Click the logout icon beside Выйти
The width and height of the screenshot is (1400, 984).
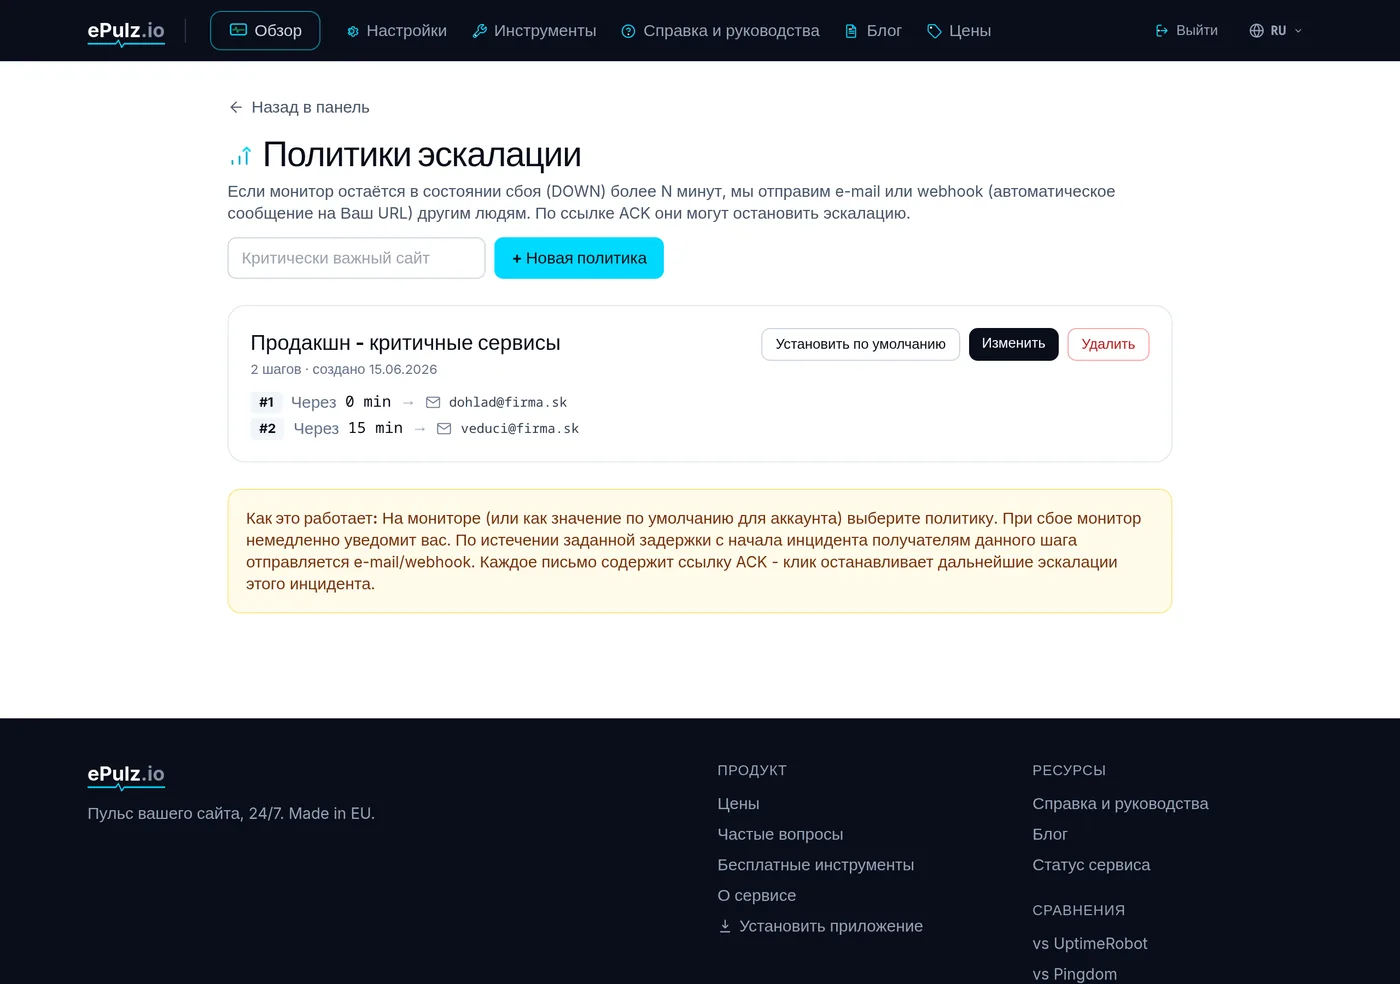point(1162,31)
